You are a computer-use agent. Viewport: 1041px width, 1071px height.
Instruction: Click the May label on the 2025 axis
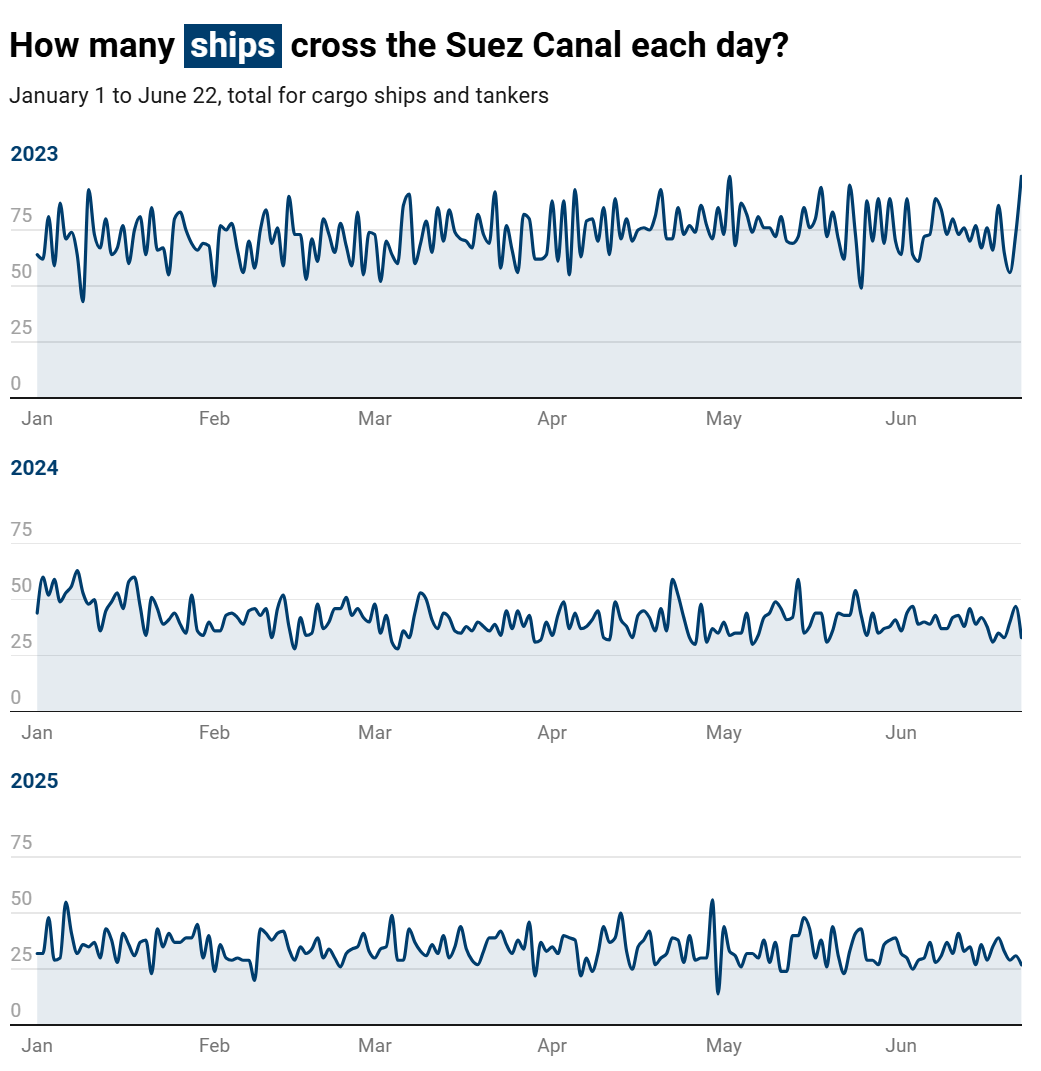click(x=723, y=1046)
